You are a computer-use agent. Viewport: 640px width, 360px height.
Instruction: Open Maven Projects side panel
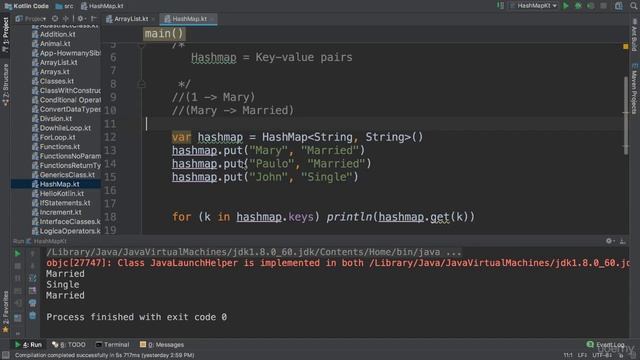point(634,88)
